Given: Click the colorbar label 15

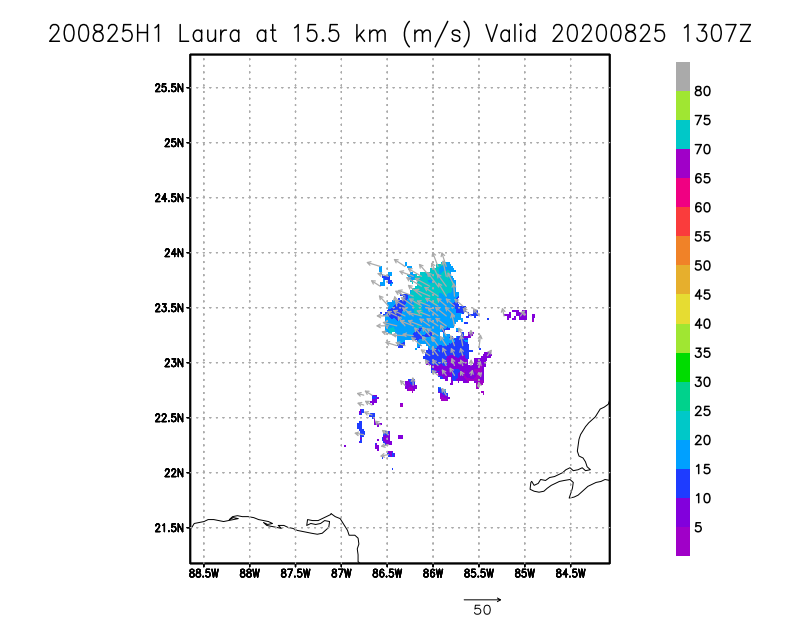Looking at the screenshot, I should pos(703,469).
